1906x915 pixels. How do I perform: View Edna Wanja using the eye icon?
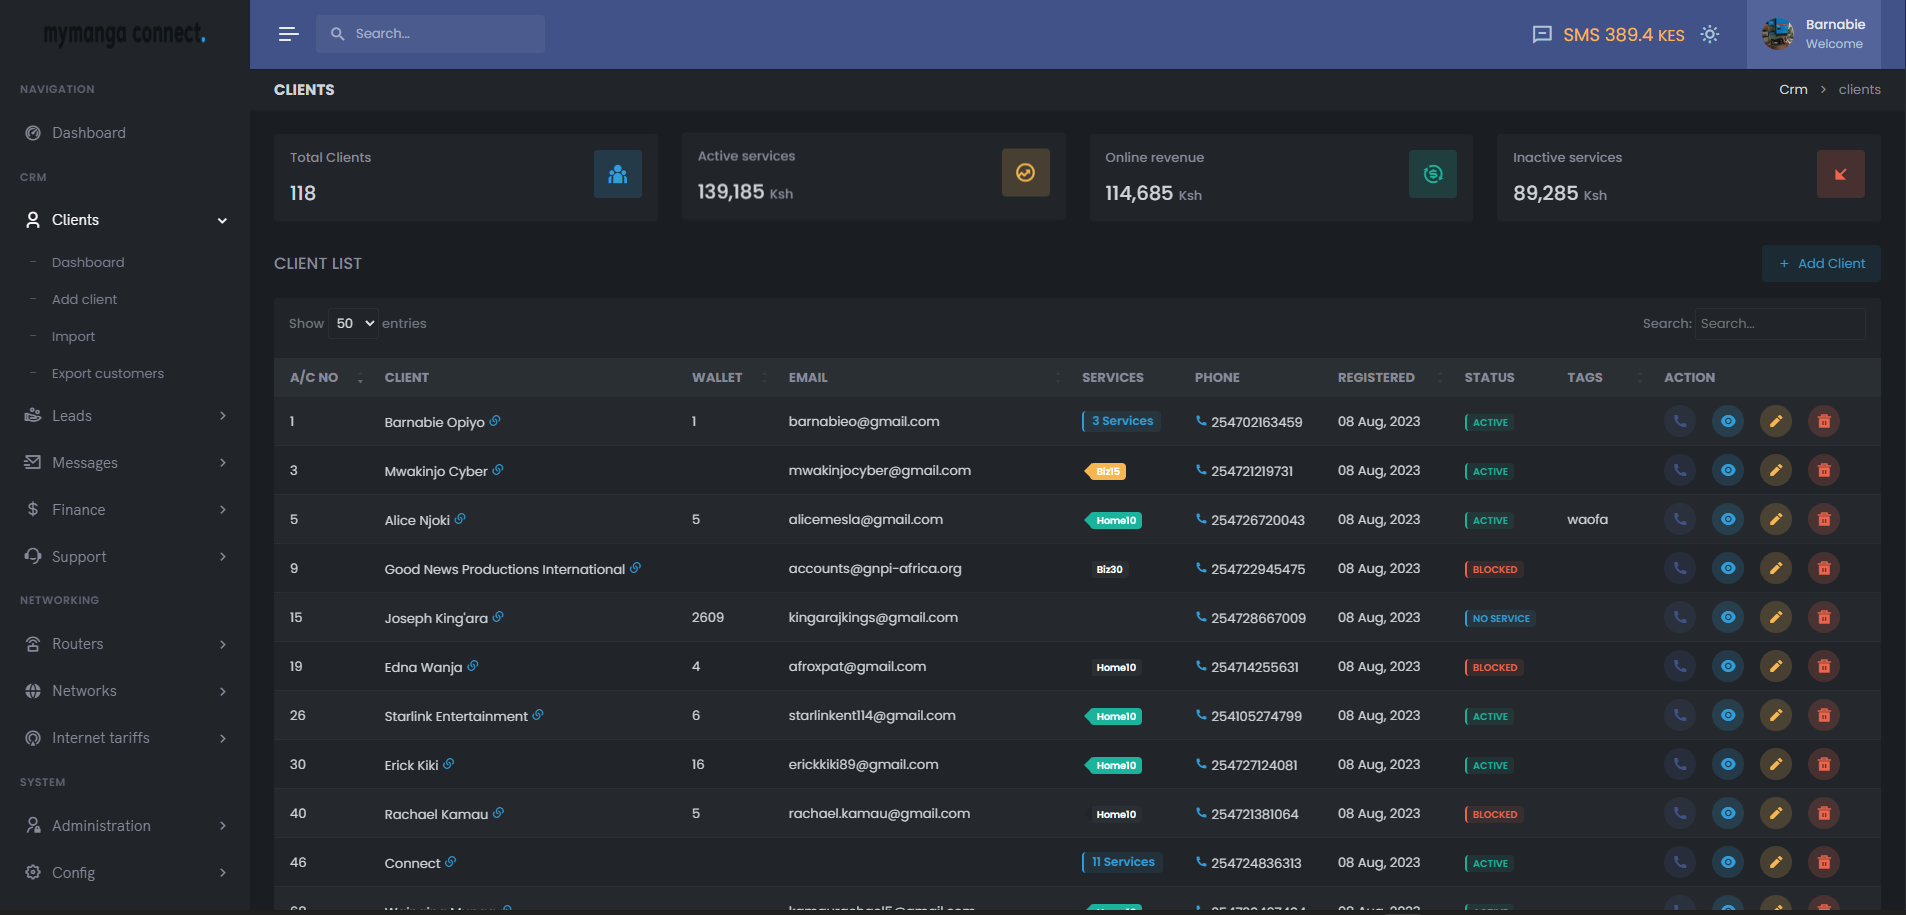coord(1727,667)
